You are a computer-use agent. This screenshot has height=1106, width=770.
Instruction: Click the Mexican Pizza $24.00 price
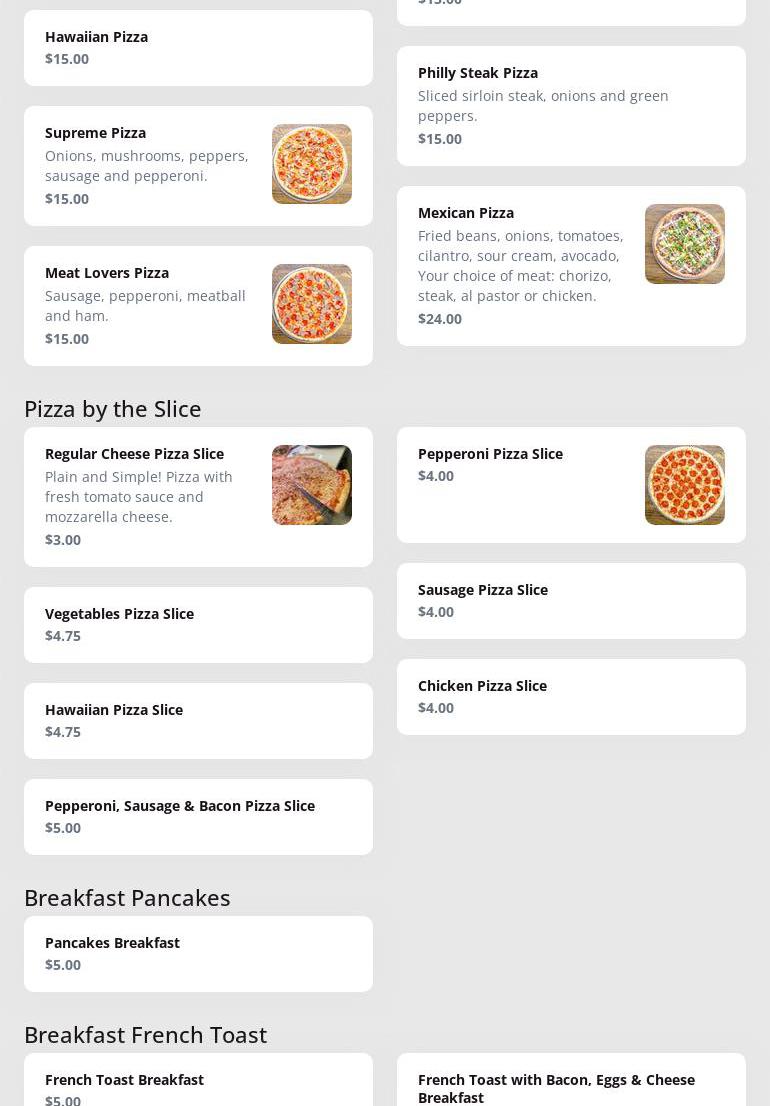tap(440, 319)
